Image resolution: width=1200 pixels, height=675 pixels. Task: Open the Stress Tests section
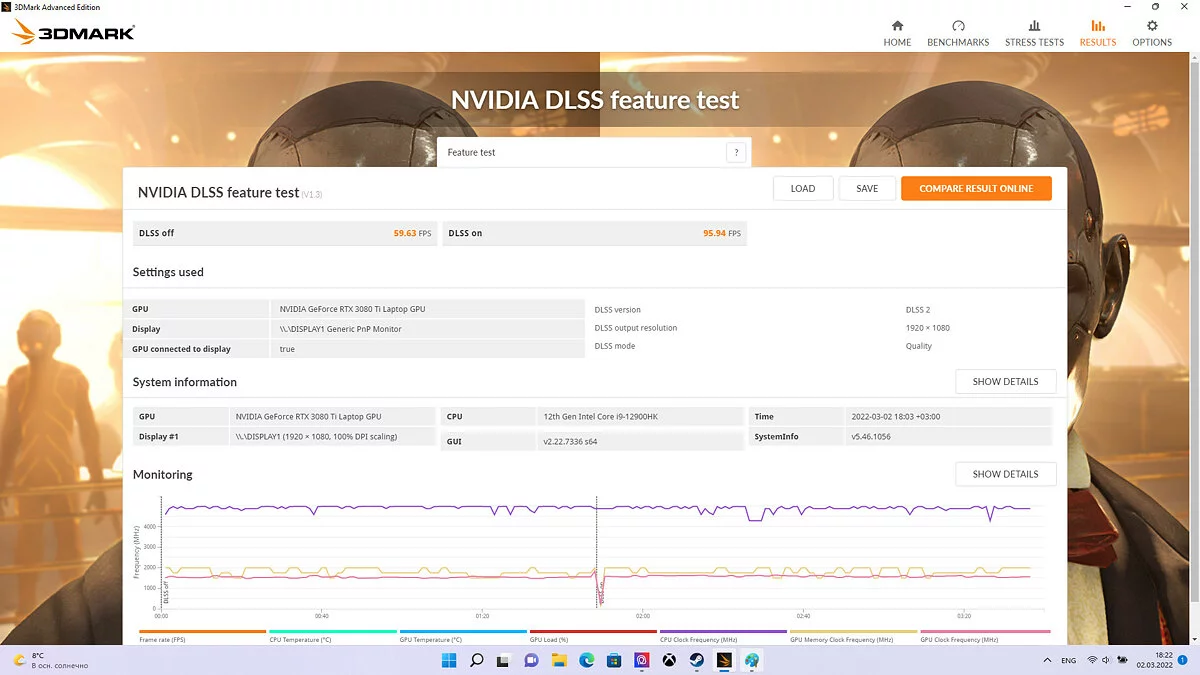(1034, 33)
